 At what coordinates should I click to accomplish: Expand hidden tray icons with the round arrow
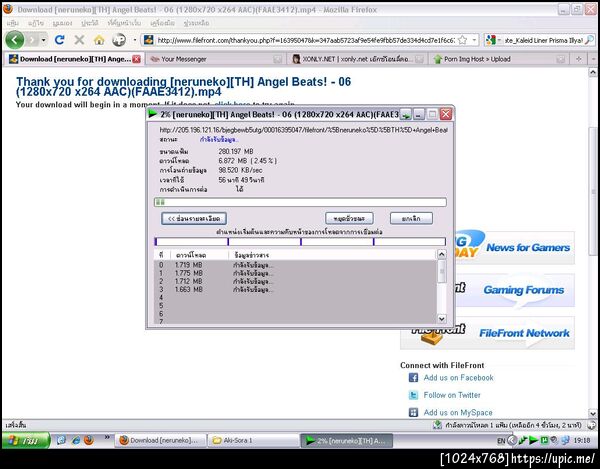512,441
